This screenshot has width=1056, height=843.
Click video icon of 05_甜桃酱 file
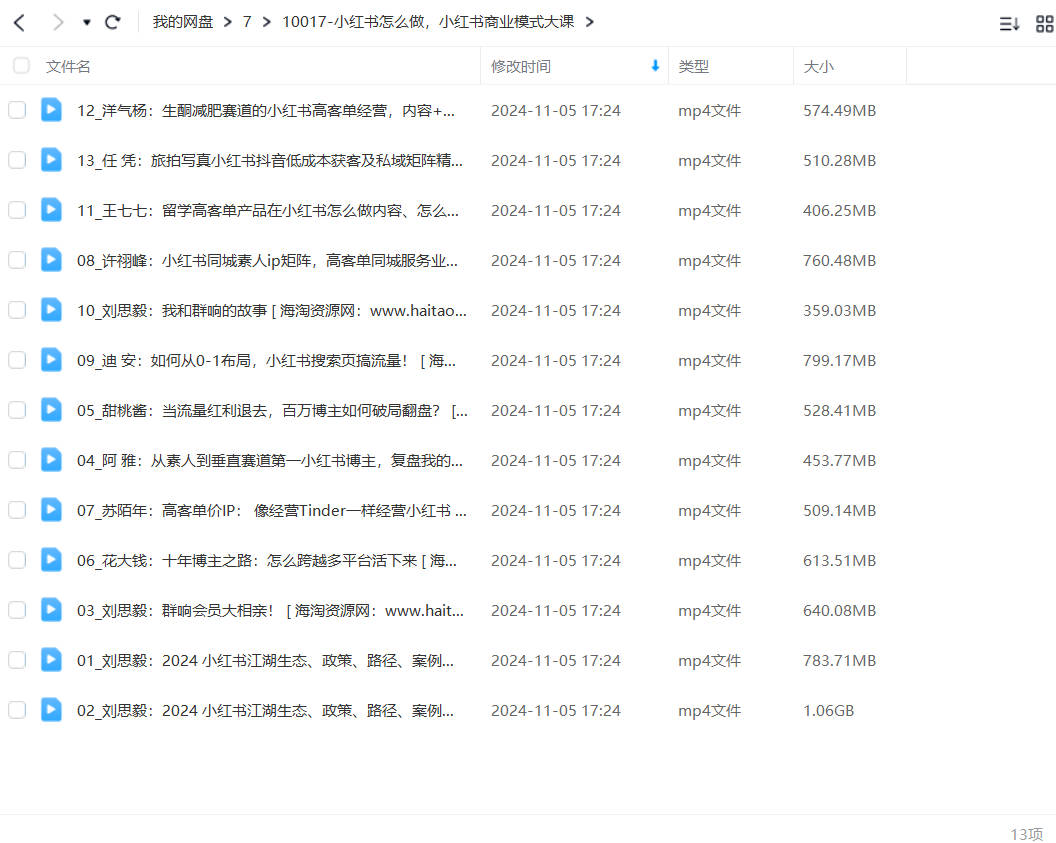click(51, 409)
